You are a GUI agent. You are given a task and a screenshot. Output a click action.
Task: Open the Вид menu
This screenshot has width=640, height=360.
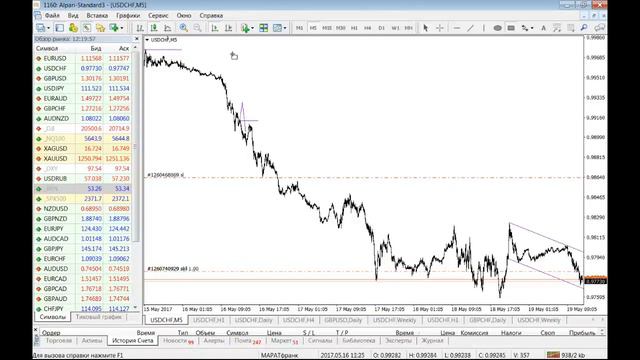(73, 16)
